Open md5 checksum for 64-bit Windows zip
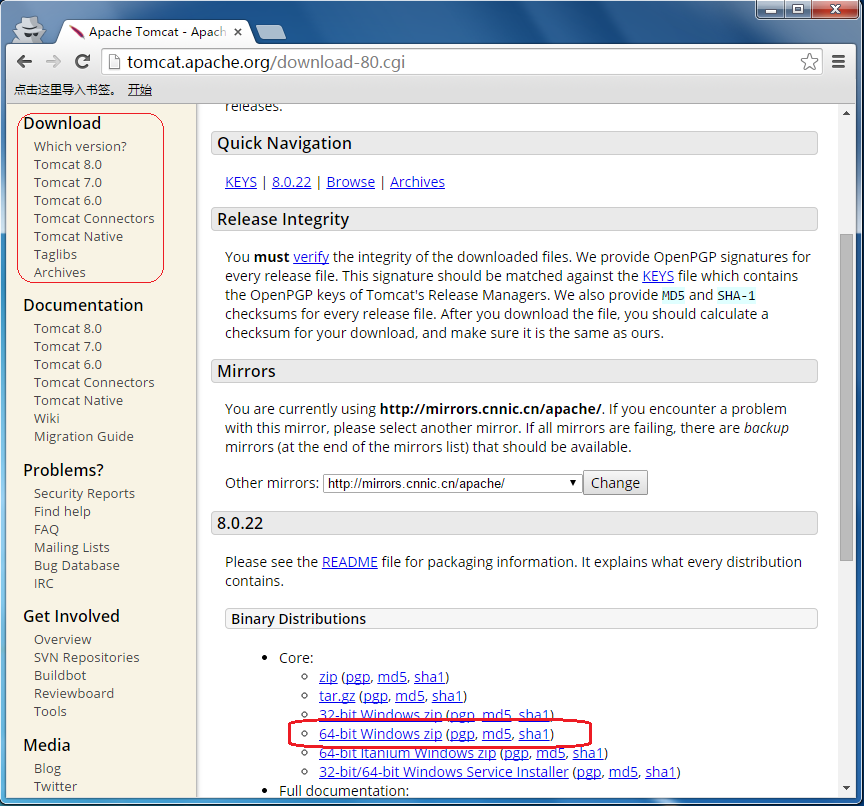864x806 pixels. [x=496, y=734]
